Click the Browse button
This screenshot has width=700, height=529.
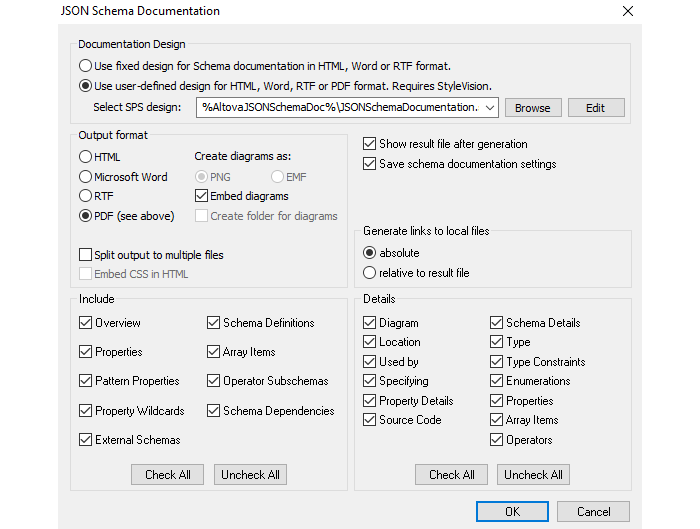coord(532,108)
